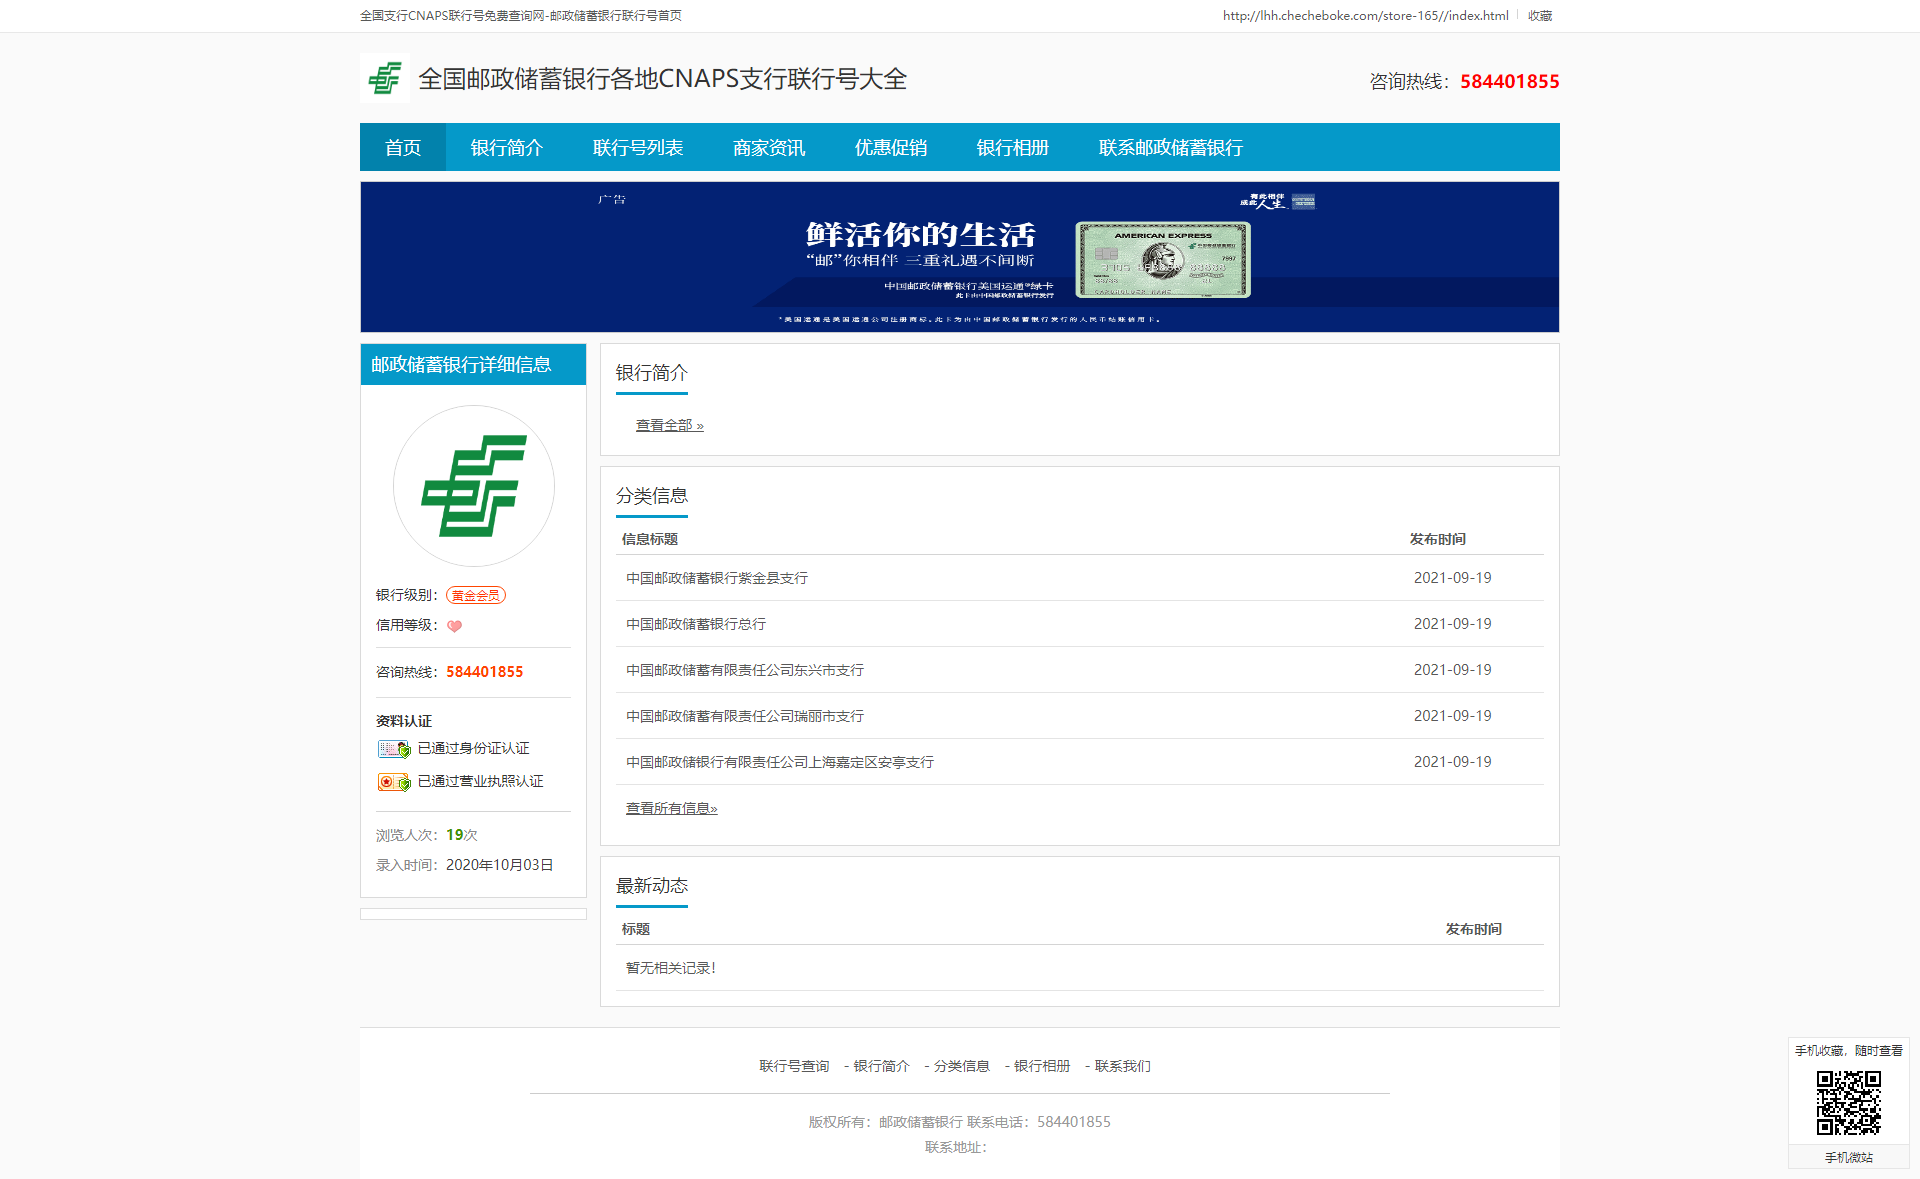Click the 已通过身份证认证 text

[474, 748]
